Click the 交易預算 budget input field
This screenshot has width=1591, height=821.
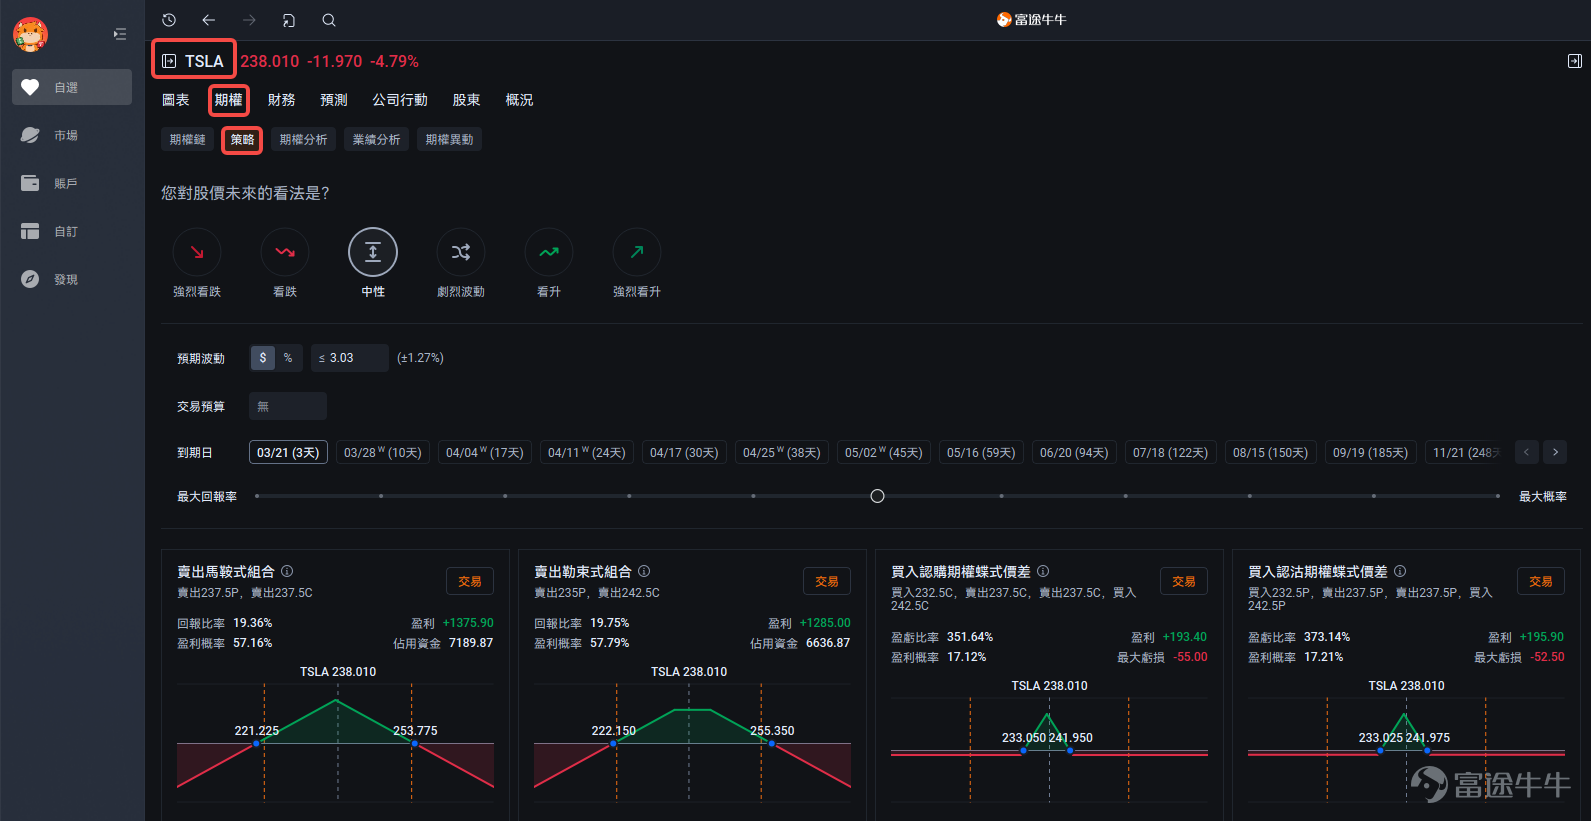click(288, 406)
